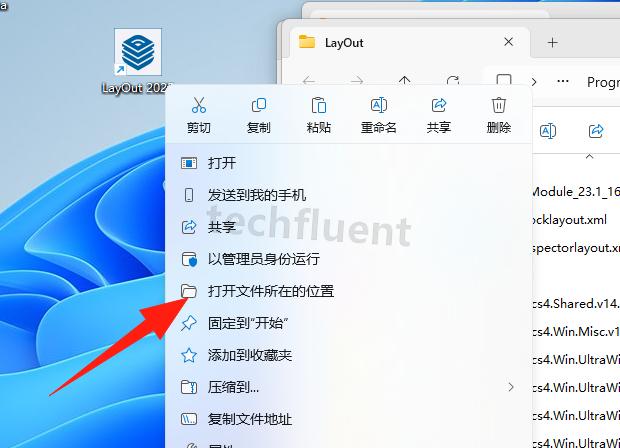Select 打开文件所在的位置
The image size is (620, 448).
point(348,291)
